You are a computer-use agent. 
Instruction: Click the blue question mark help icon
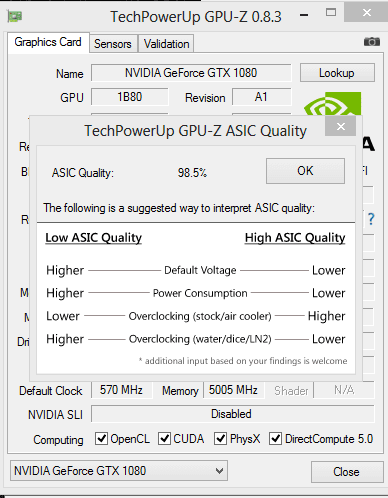[x=371, y=219]
